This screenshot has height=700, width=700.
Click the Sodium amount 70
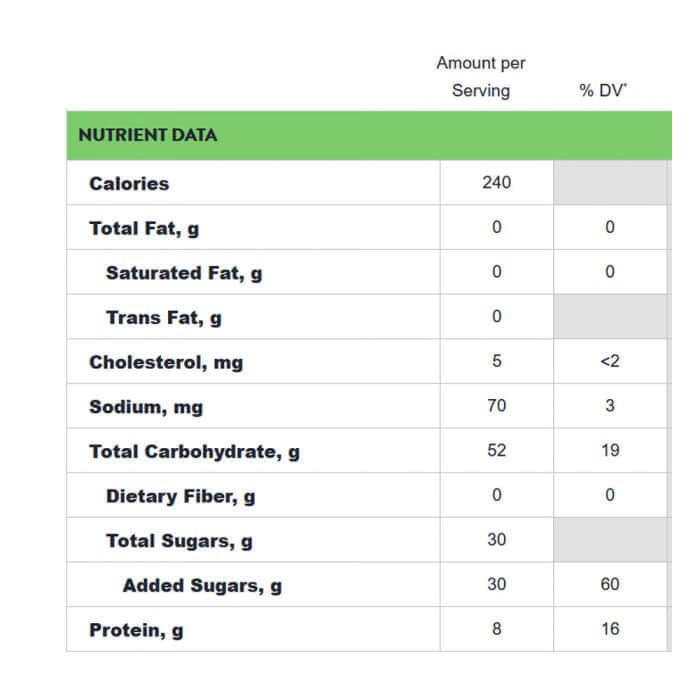click(496, 406)
